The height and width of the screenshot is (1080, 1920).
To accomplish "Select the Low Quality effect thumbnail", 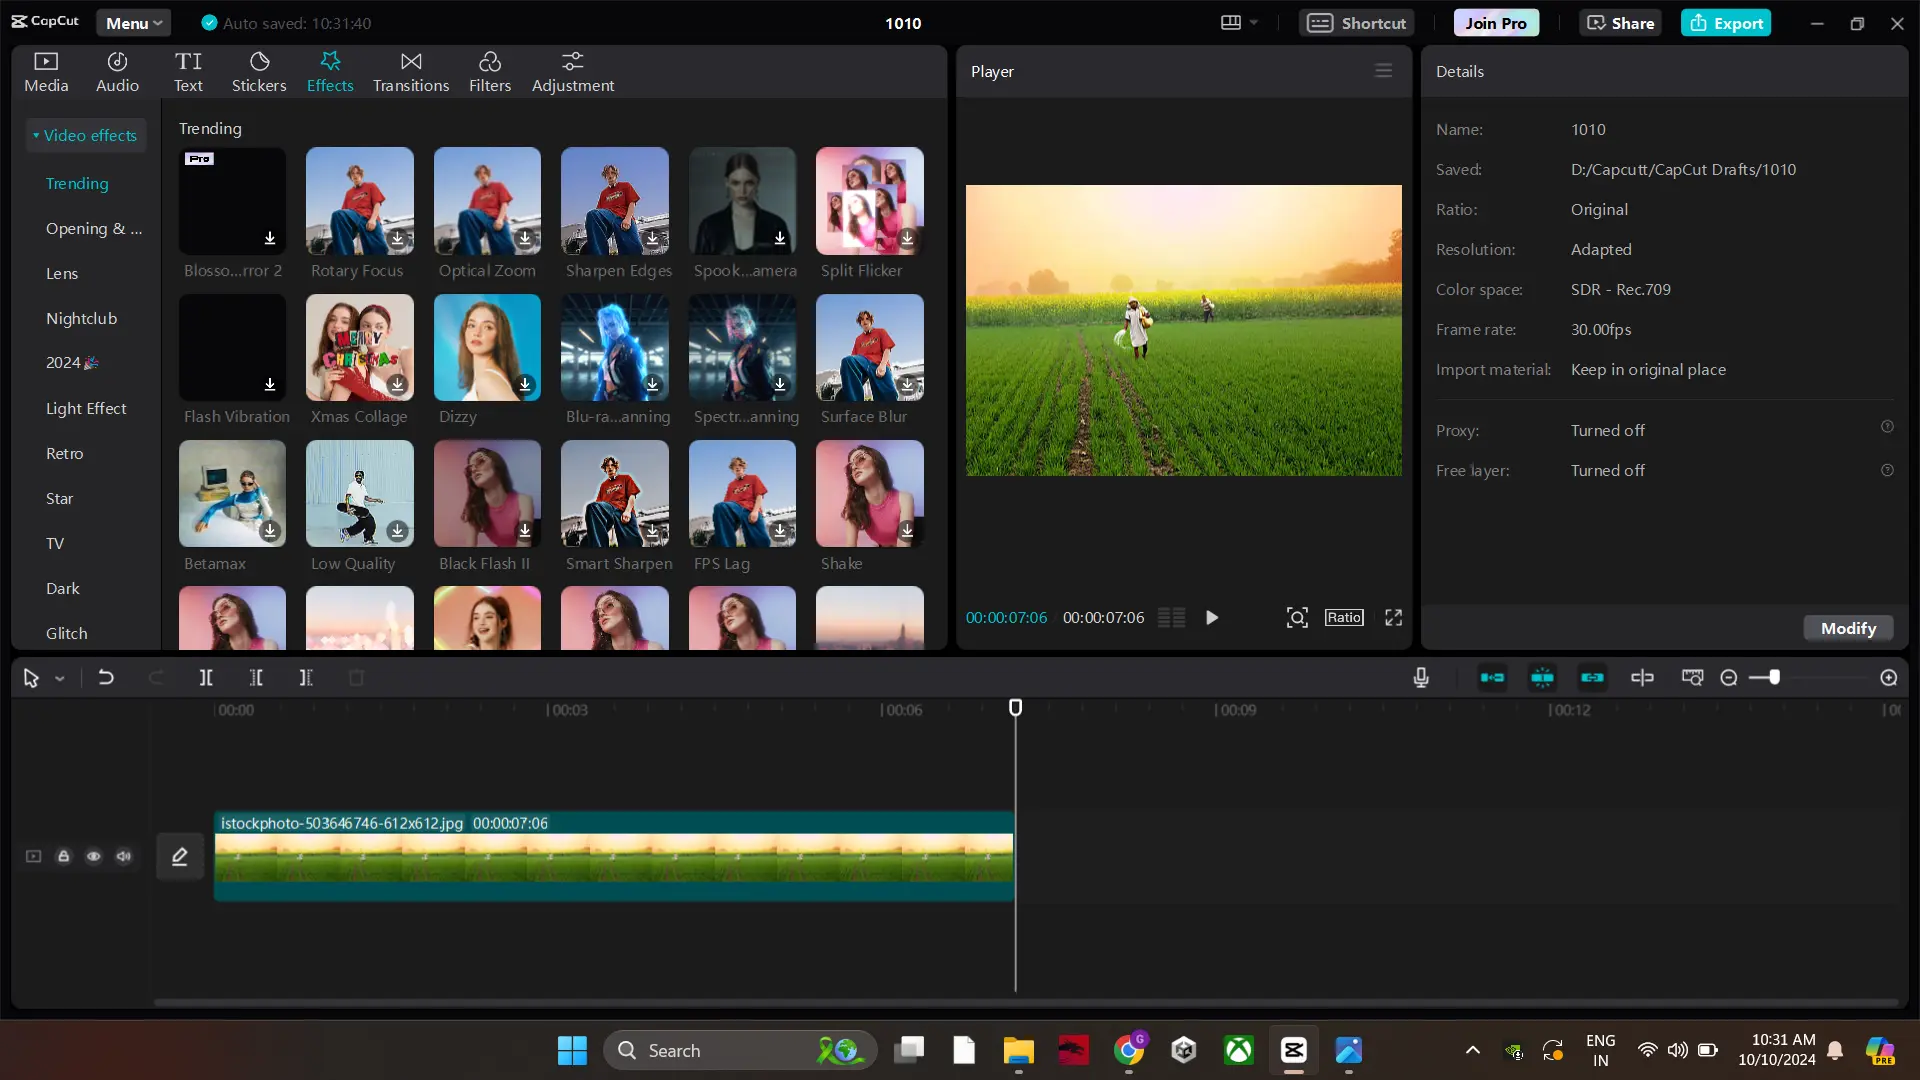I will tap(360, 493).
